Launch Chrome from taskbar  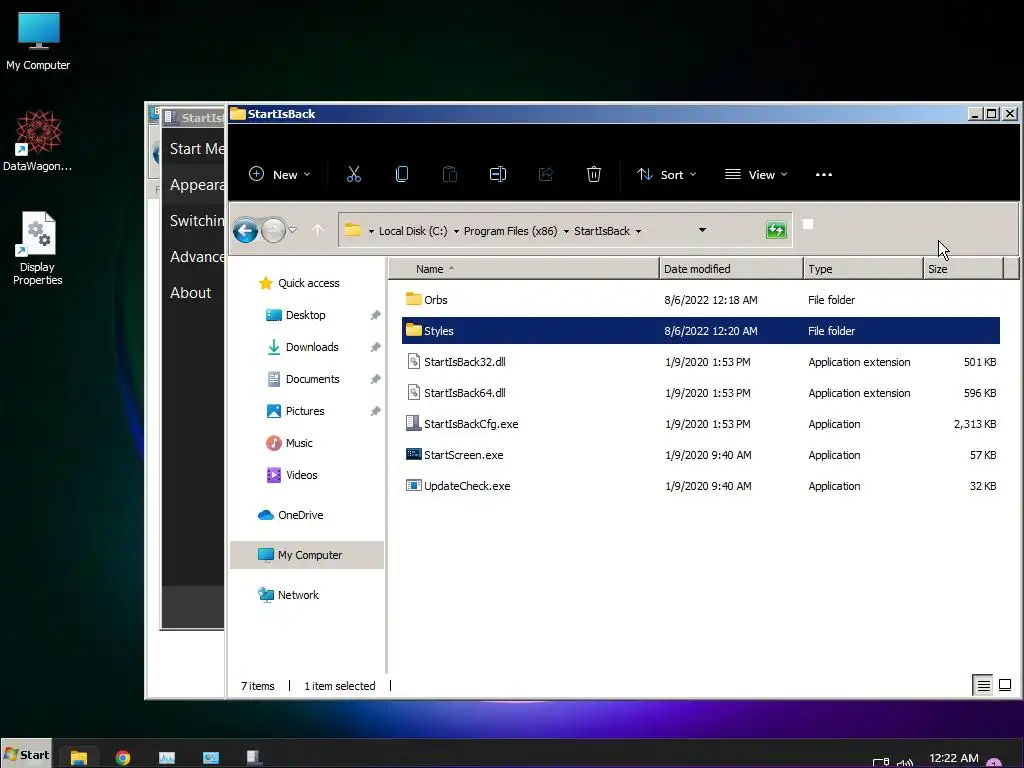[123, 758]
